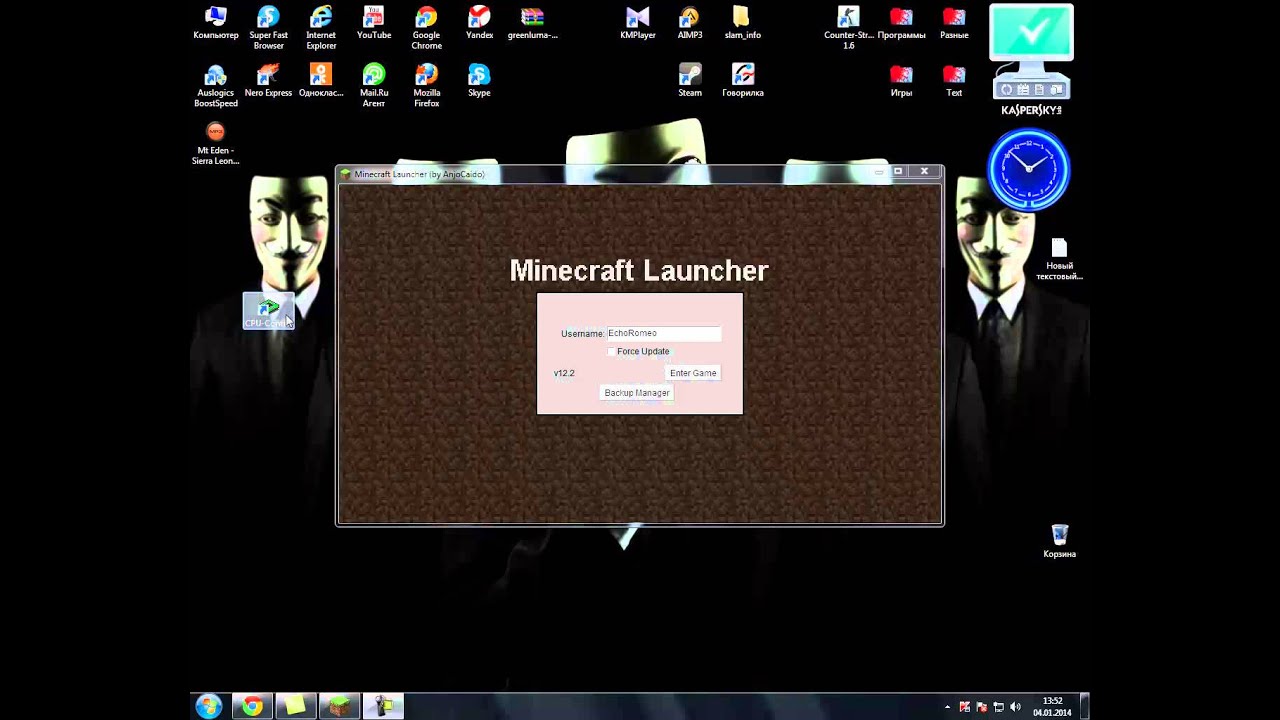Select the Mt Eden - Sierra Leone MP3 file
Image resolution: width=1280 pixels, height=720 pixels.
click(x=215, y=143)
